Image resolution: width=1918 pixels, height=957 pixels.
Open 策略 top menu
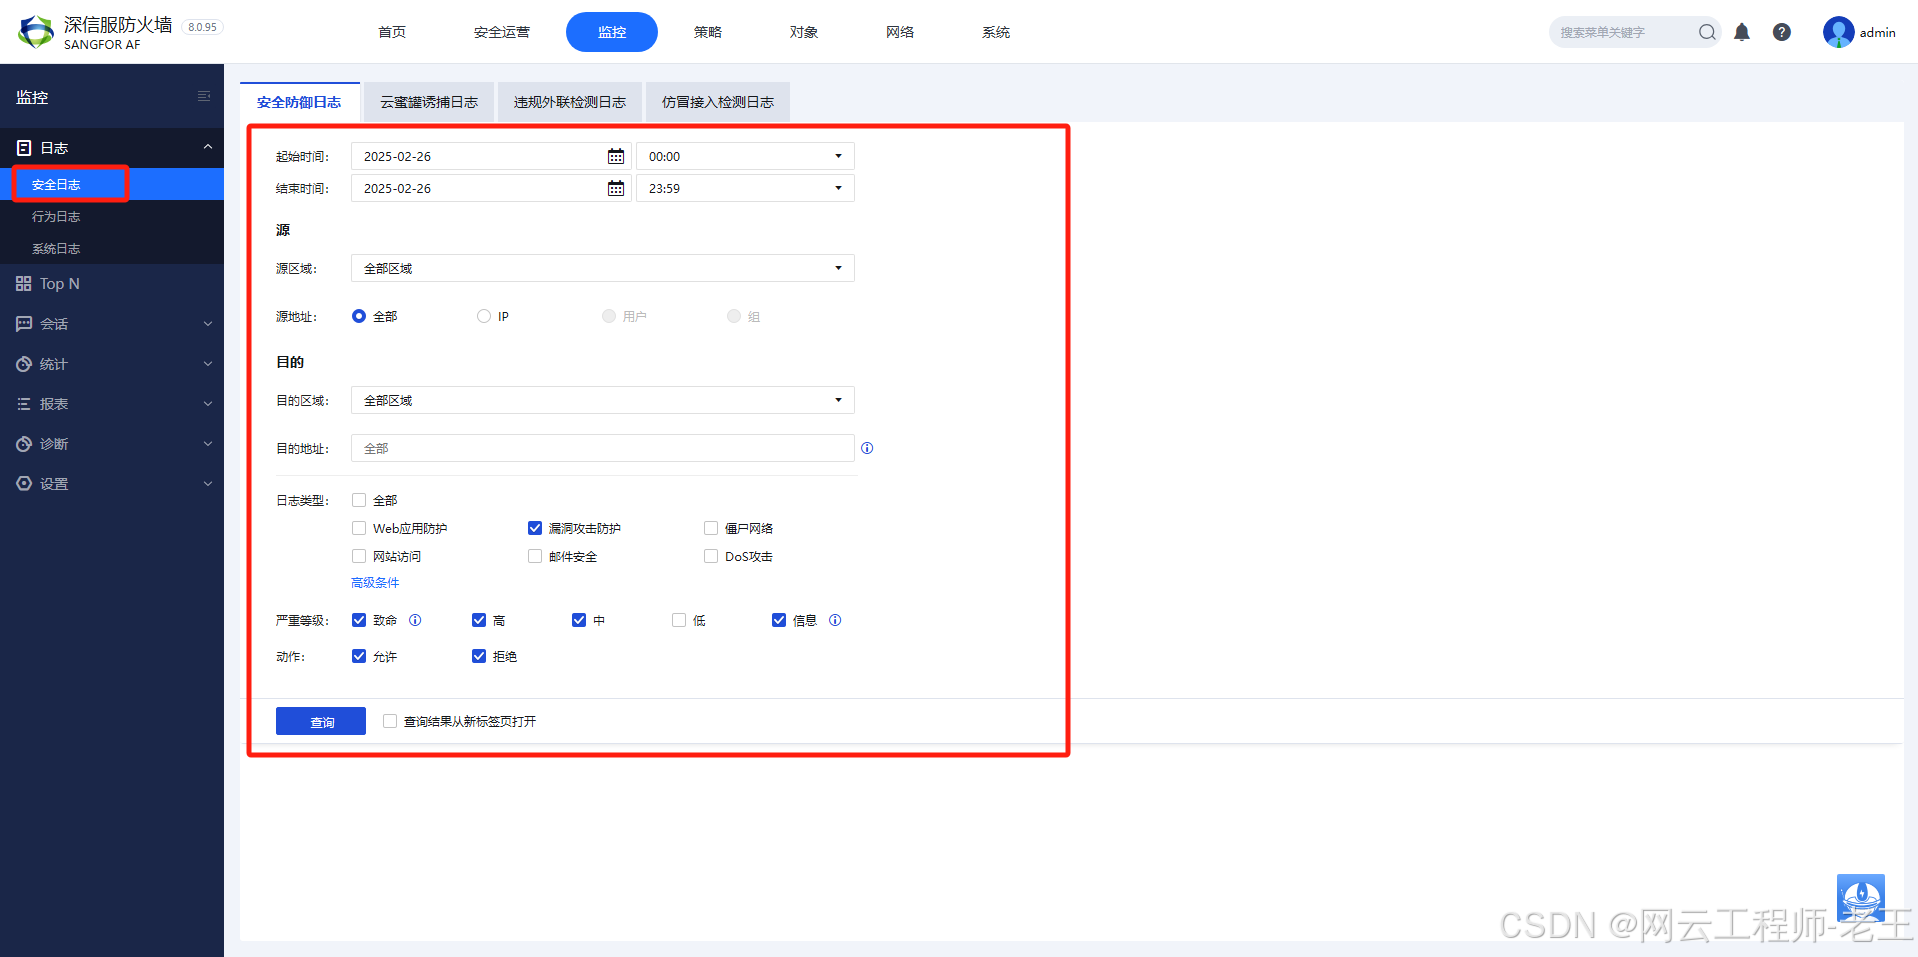click(x=708, y=32)
